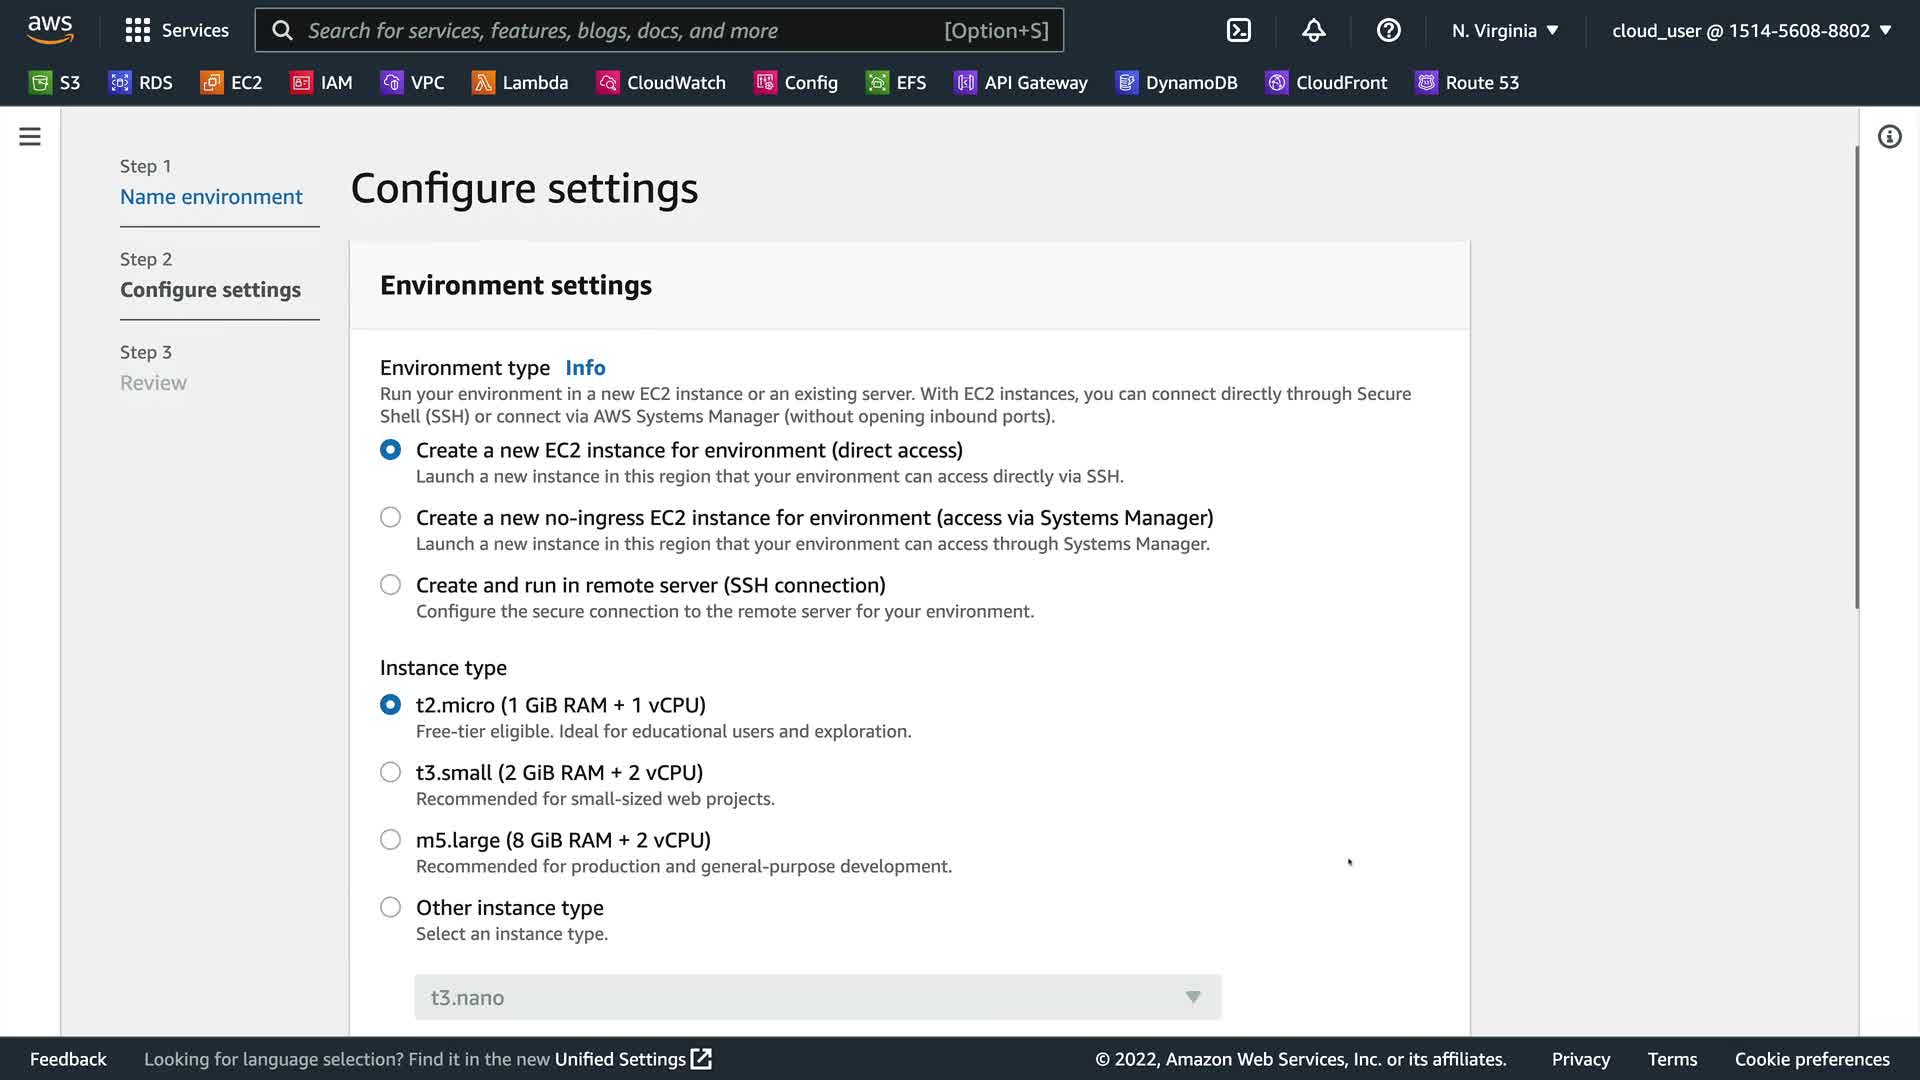This screenshot has width=1920, height=1080.
Task: Open the hamburger side navigation menu
Action: [x=30, y=137]
